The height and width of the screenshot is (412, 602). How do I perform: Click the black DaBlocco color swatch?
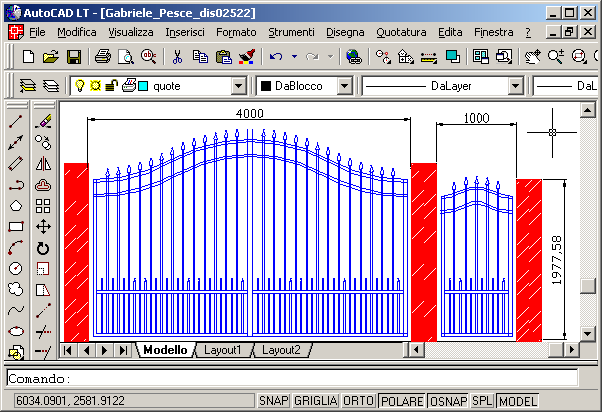coord(266,86)
